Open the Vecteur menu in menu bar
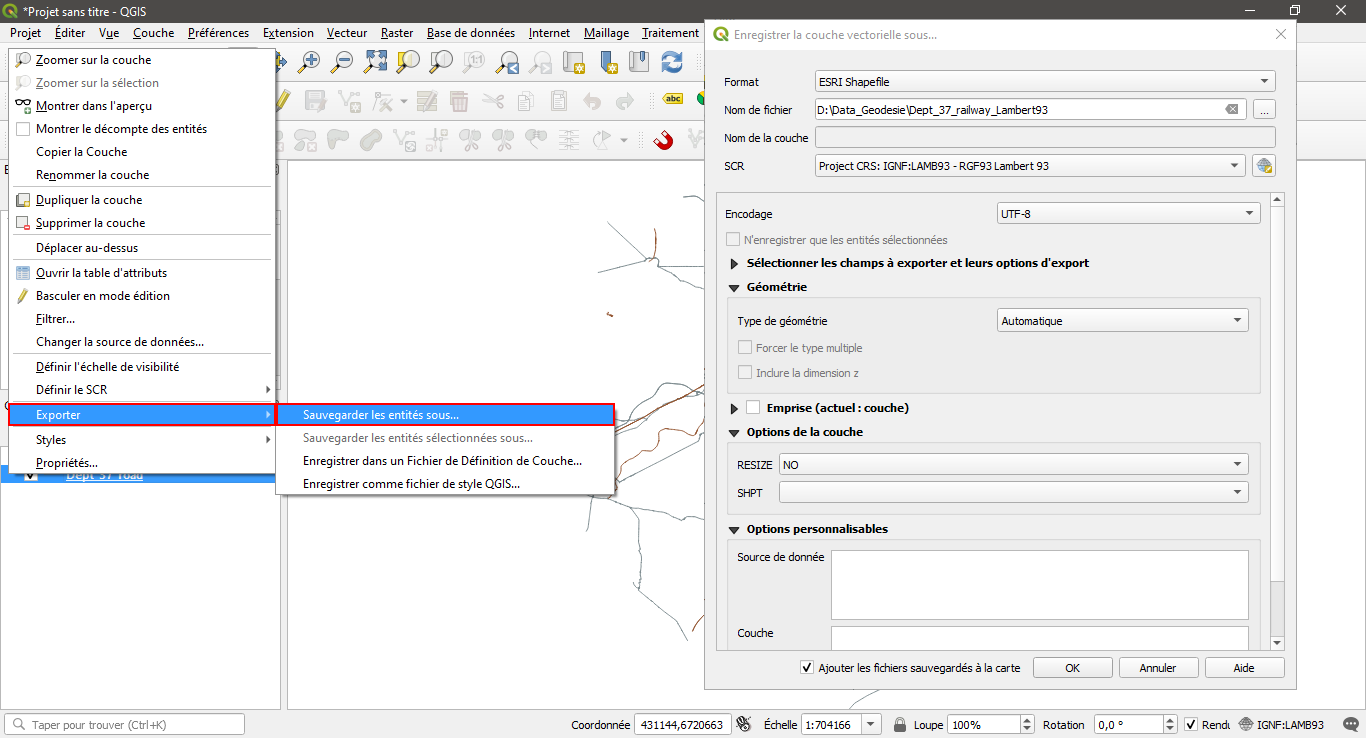 click(x=347, y=33)
